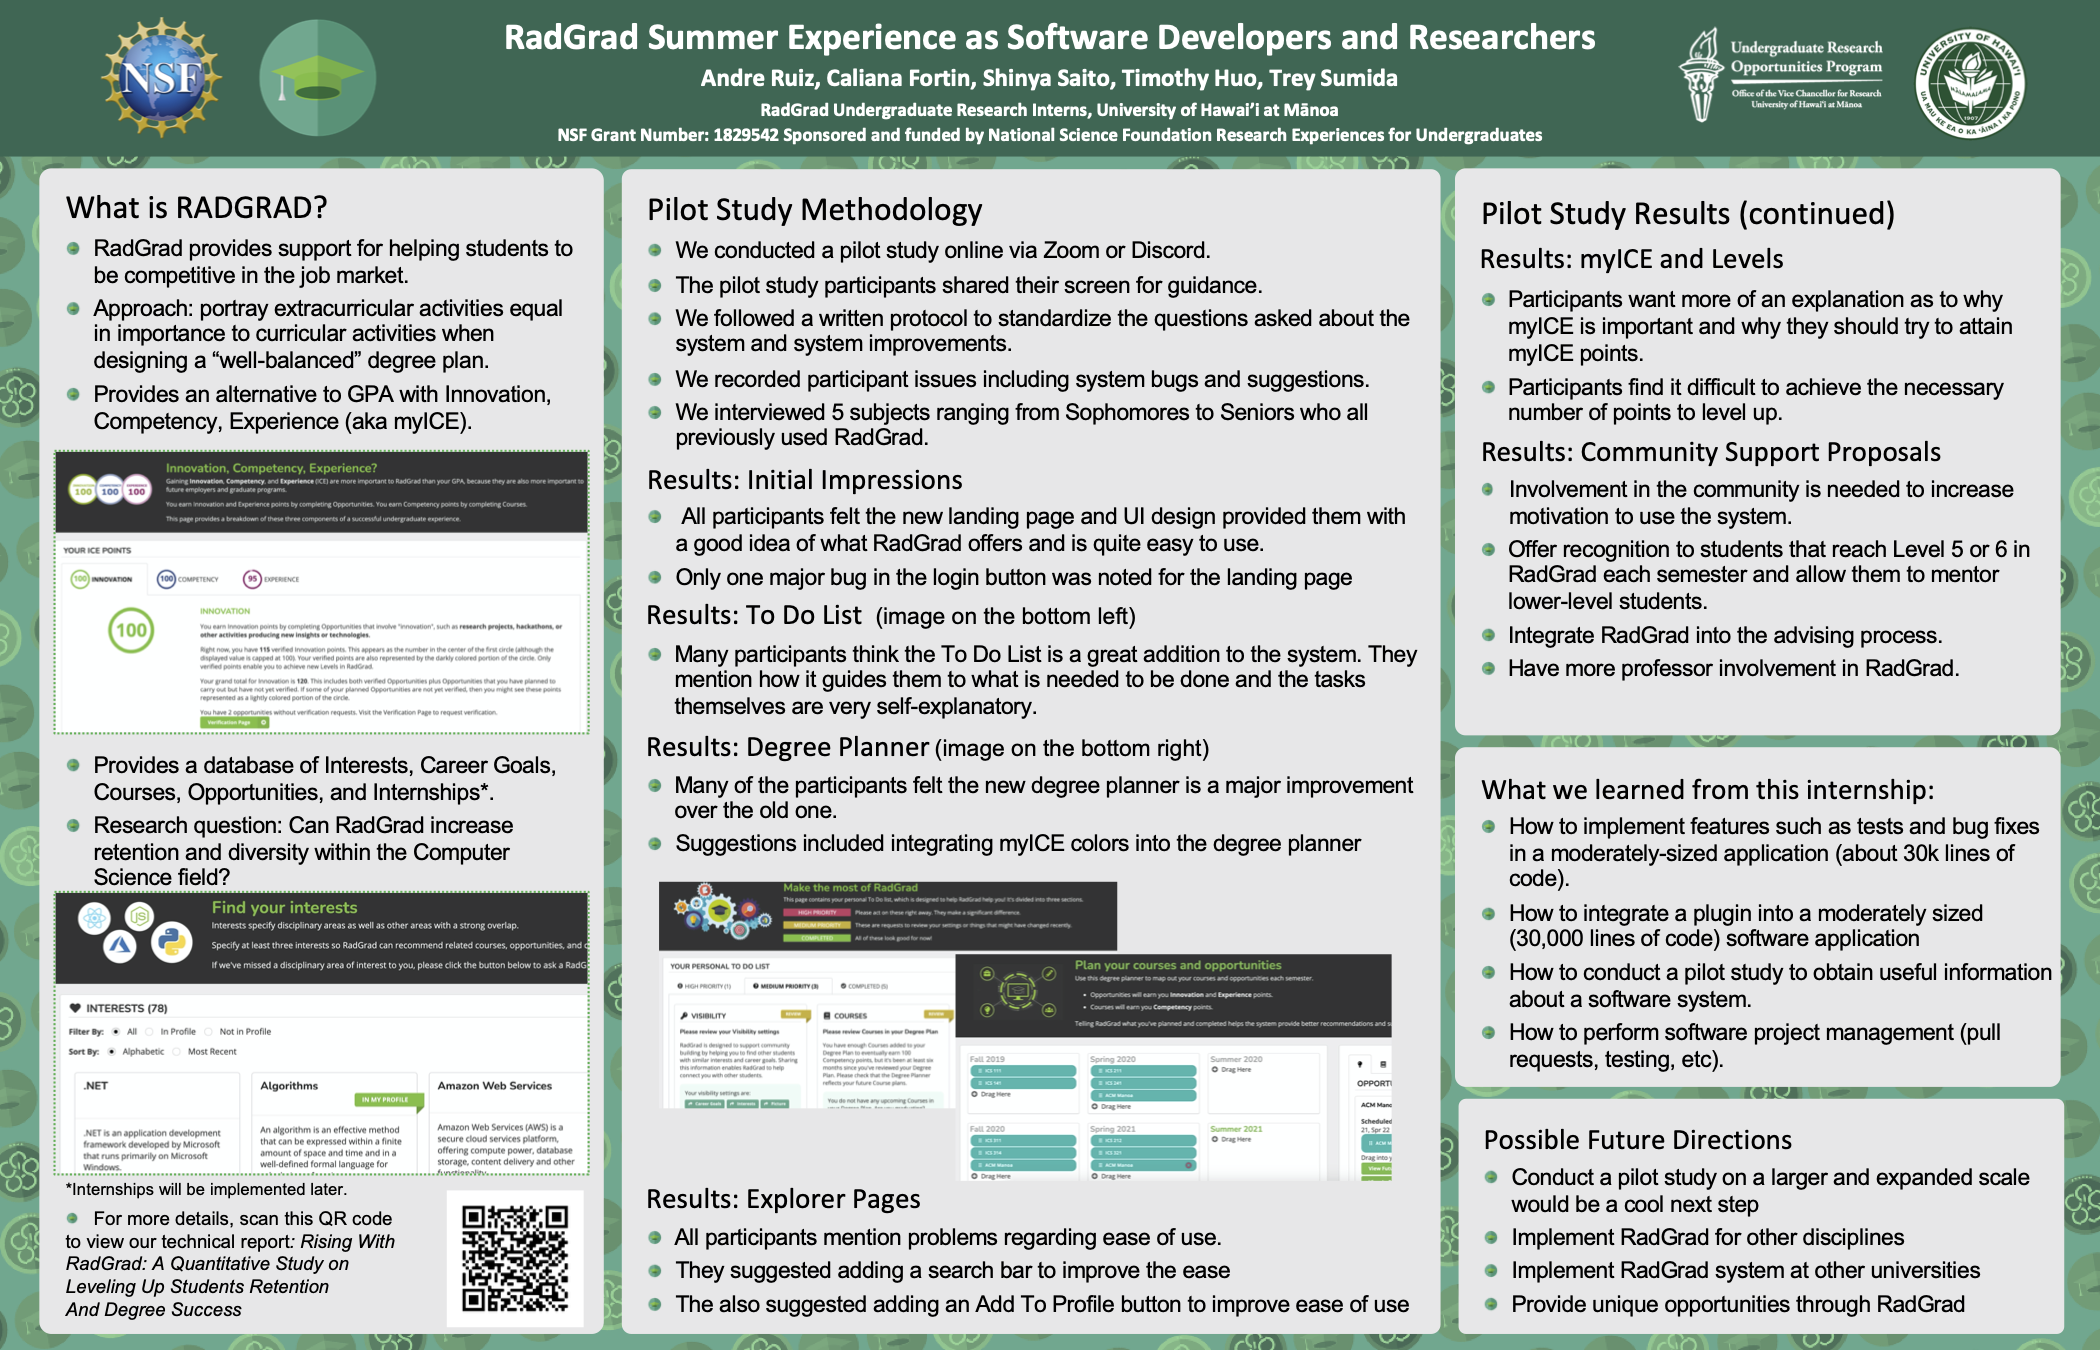
Task: Click the 'Results: Explorer Pages' heading
Action: [784, 1199]
